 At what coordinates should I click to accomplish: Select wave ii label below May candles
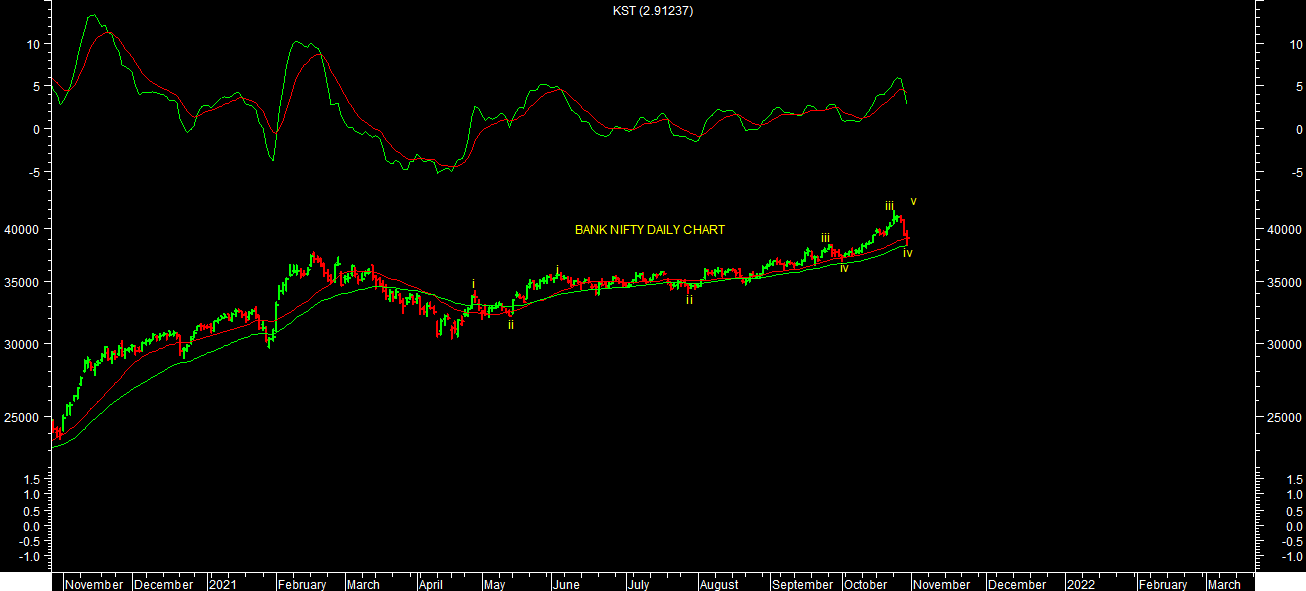511,325
